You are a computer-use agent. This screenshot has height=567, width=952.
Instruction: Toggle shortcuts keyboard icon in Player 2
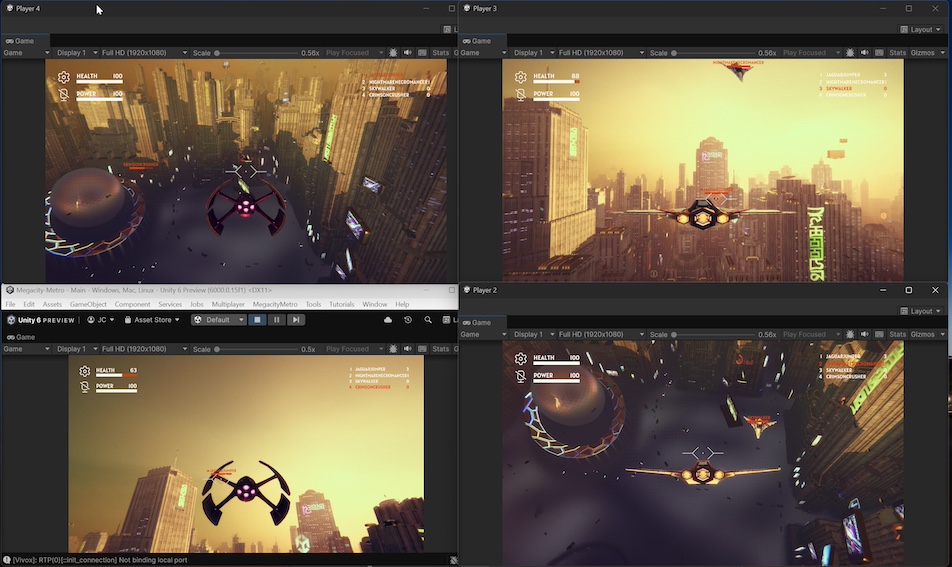(879, 335)
